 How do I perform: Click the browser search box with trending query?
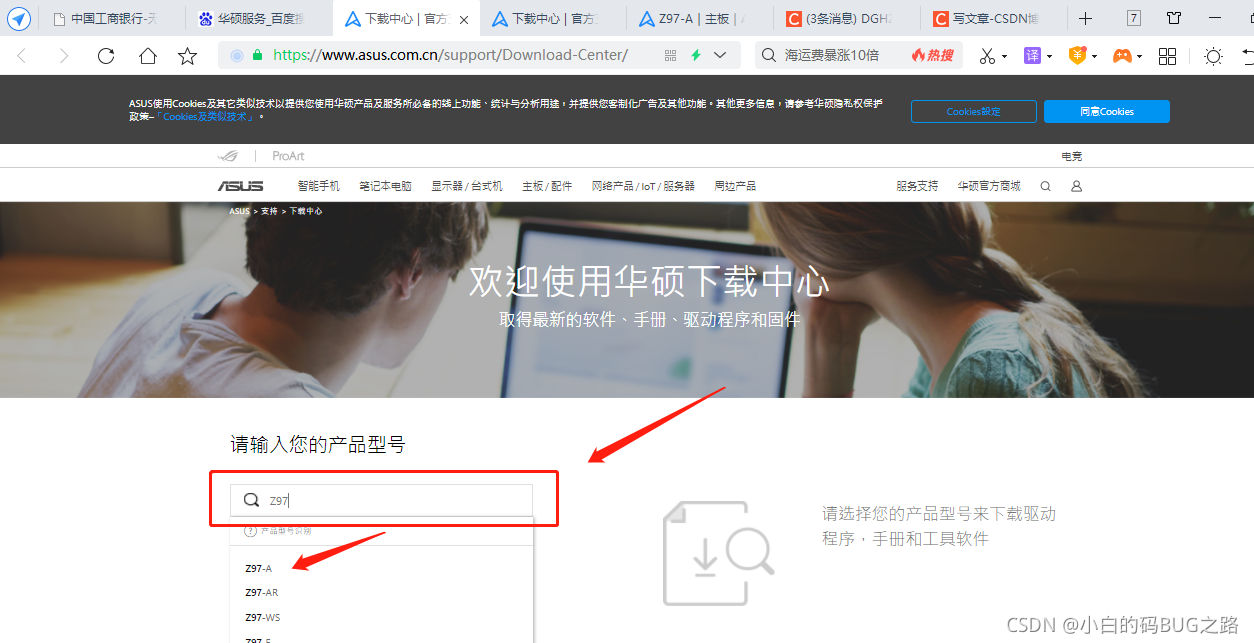point(832,55)
